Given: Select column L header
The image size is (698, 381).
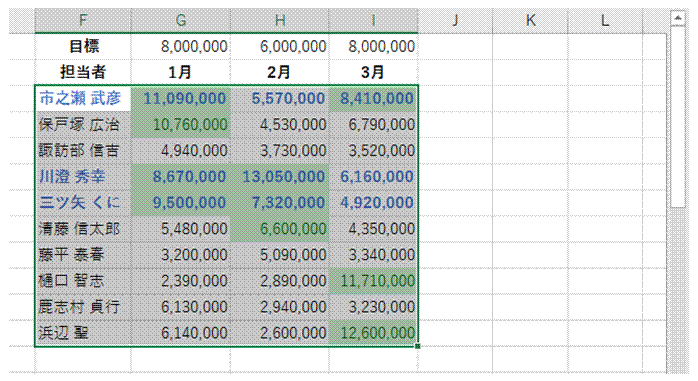Looking at the screenshot, I should [x=605, y=20].
